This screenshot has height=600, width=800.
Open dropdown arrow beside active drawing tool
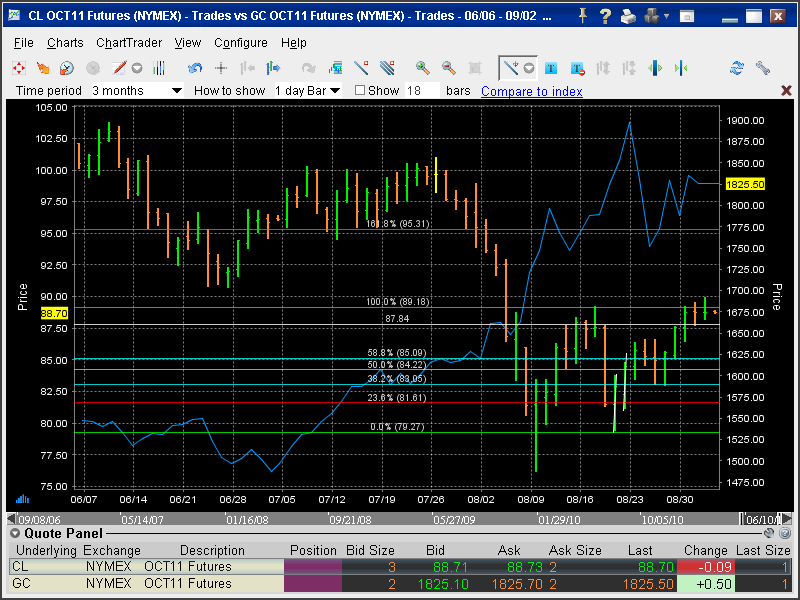[529, 68]
